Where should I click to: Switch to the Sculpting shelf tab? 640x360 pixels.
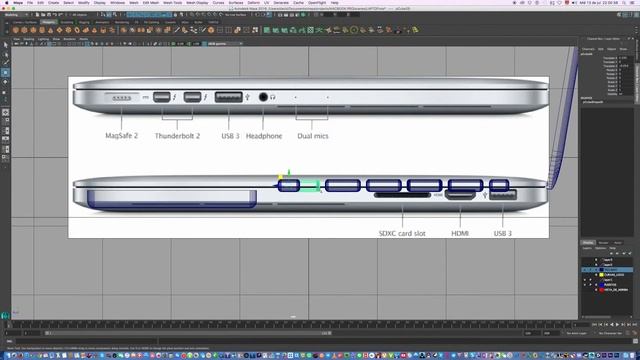point(67,22)
